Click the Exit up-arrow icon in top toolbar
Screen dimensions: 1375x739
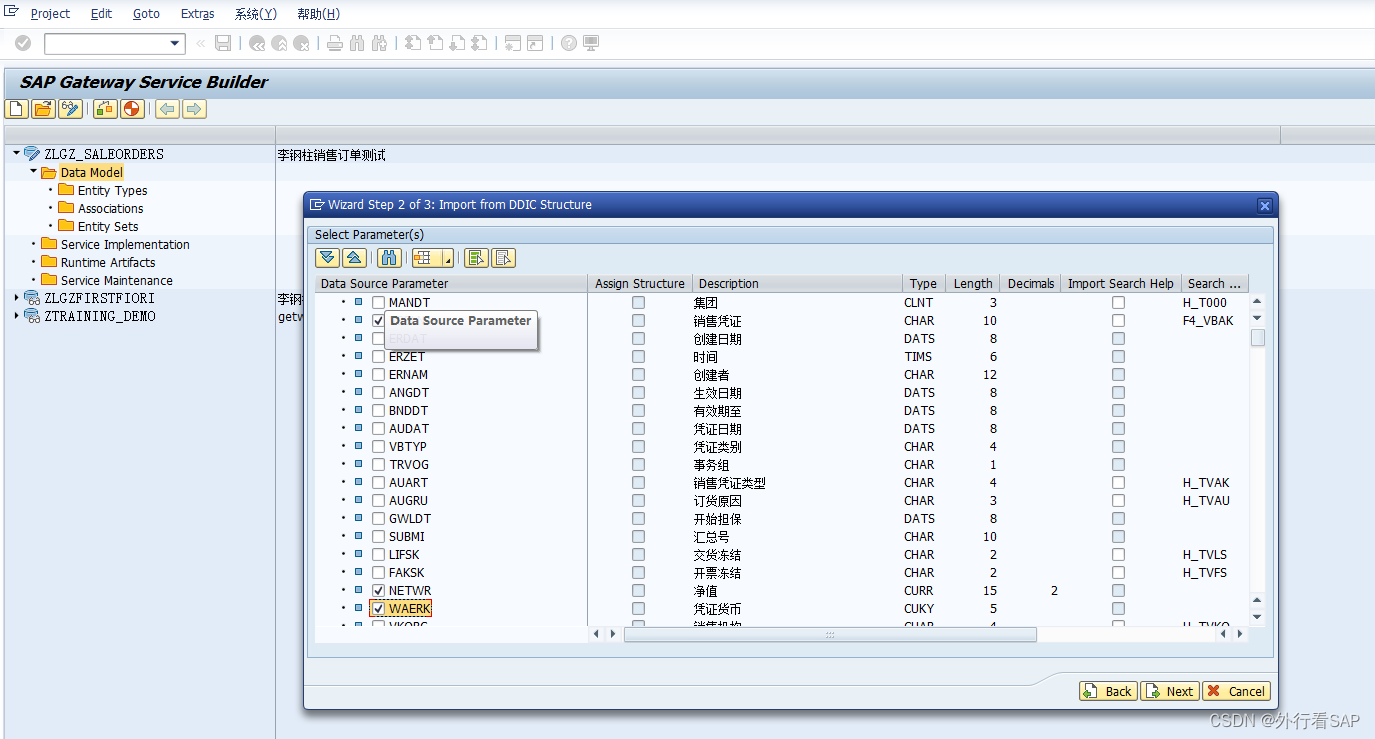tap(279, 43)
